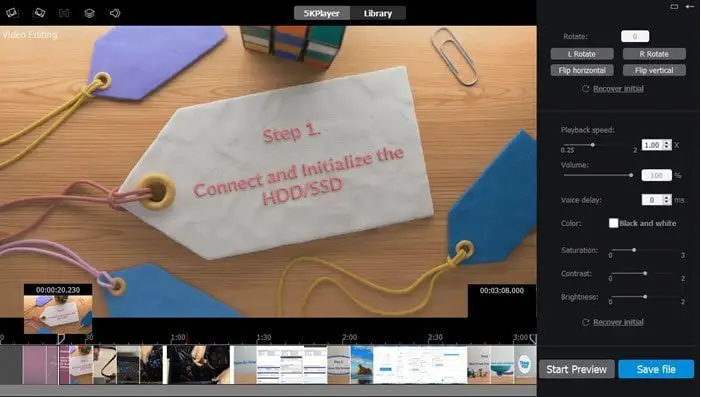Screen dimensions: 701x397
Task: Click the speaker volume icon in top toolbar
Action: pos(115,13)
